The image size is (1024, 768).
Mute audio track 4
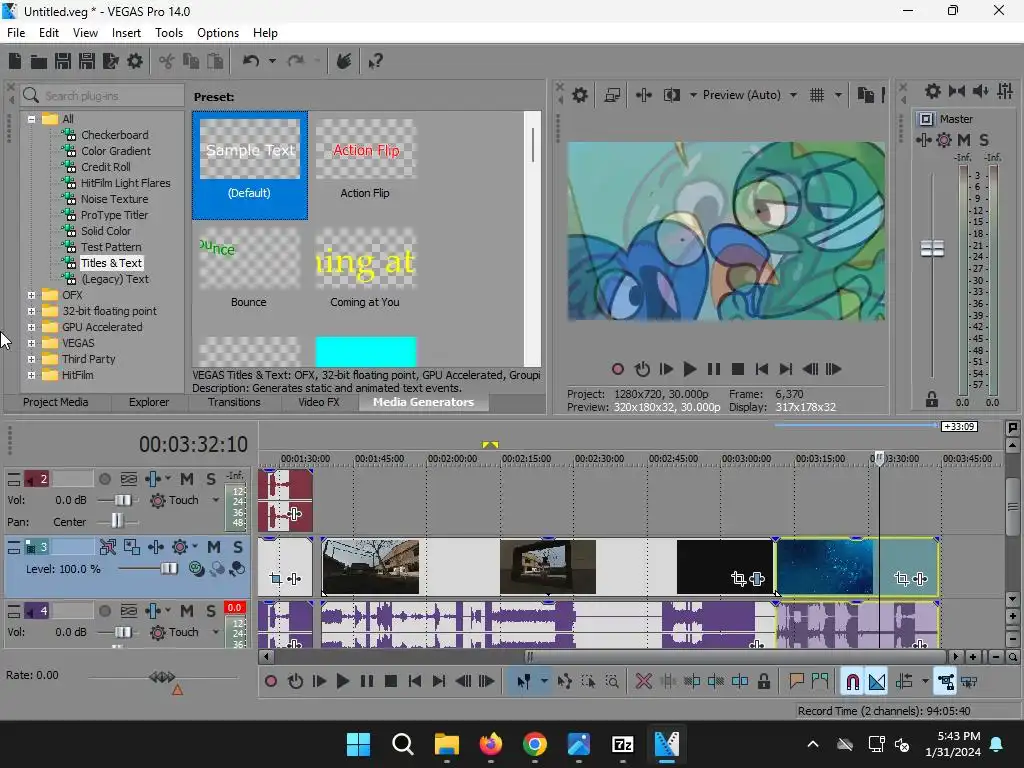187,611
